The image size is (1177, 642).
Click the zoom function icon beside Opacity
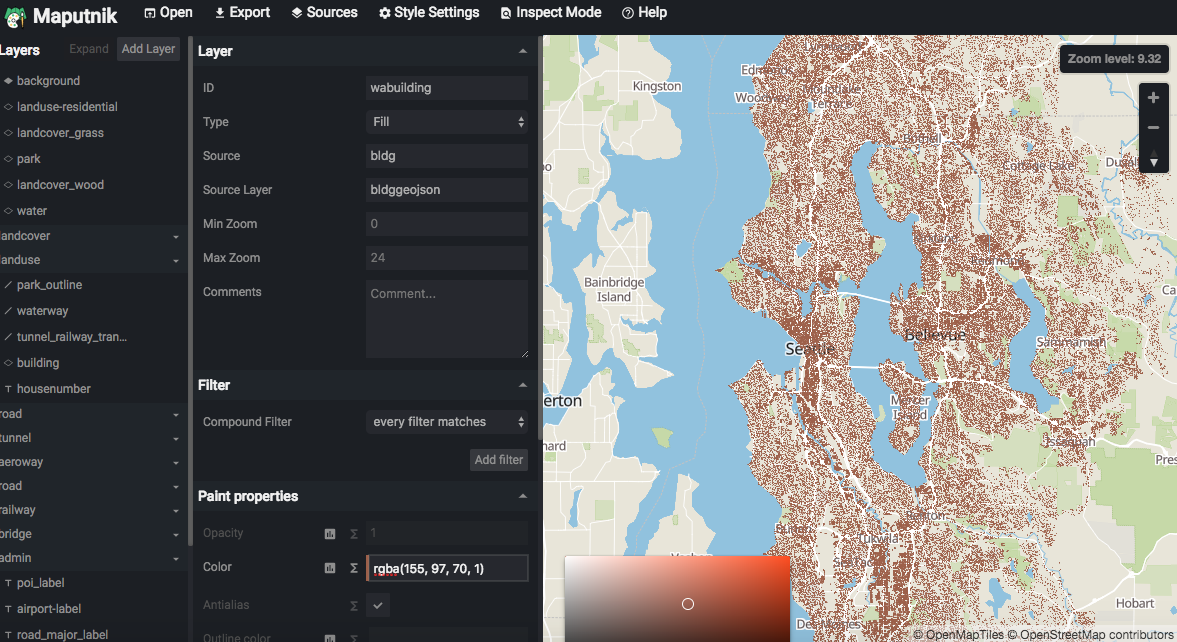click(330, 533)
